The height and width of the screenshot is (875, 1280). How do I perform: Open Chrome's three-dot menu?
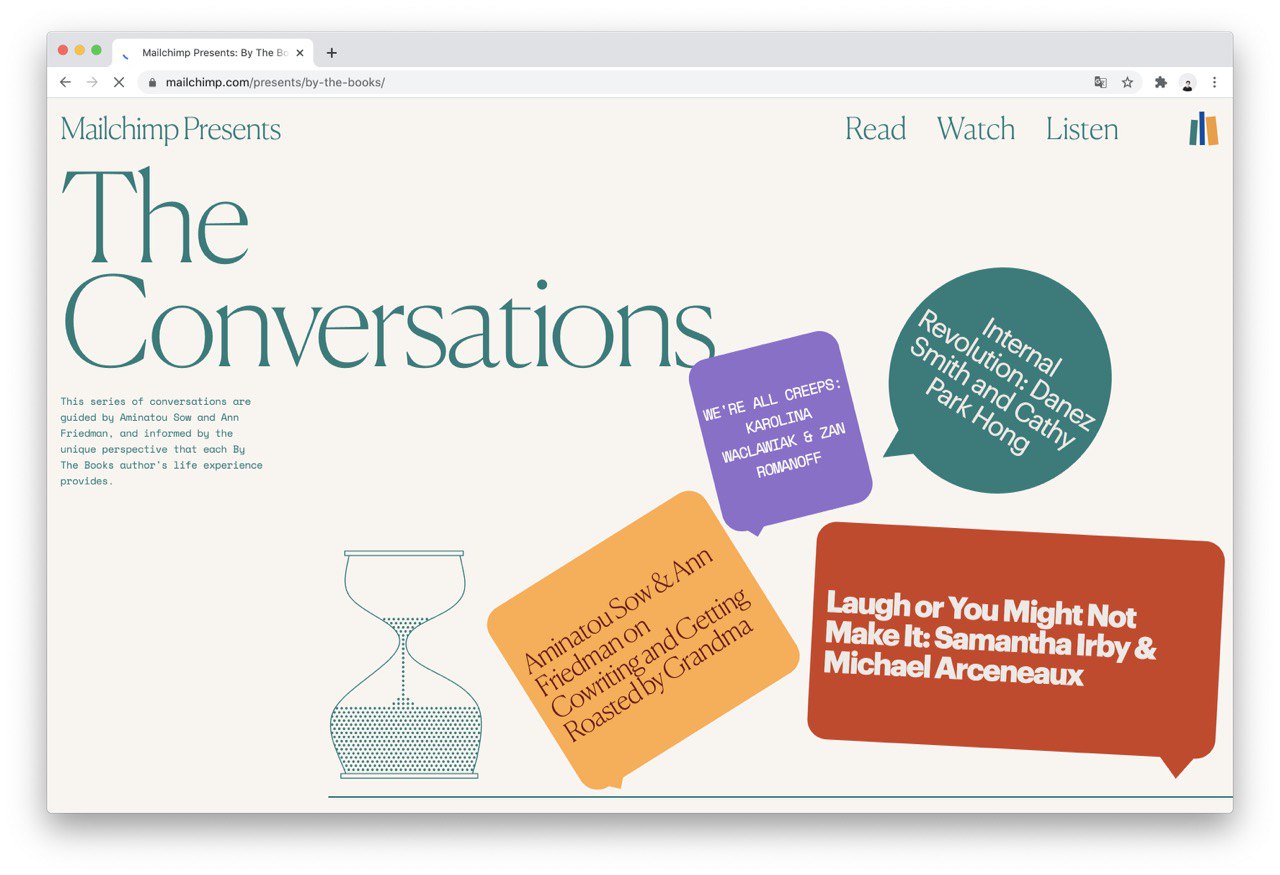[1214, 82]
